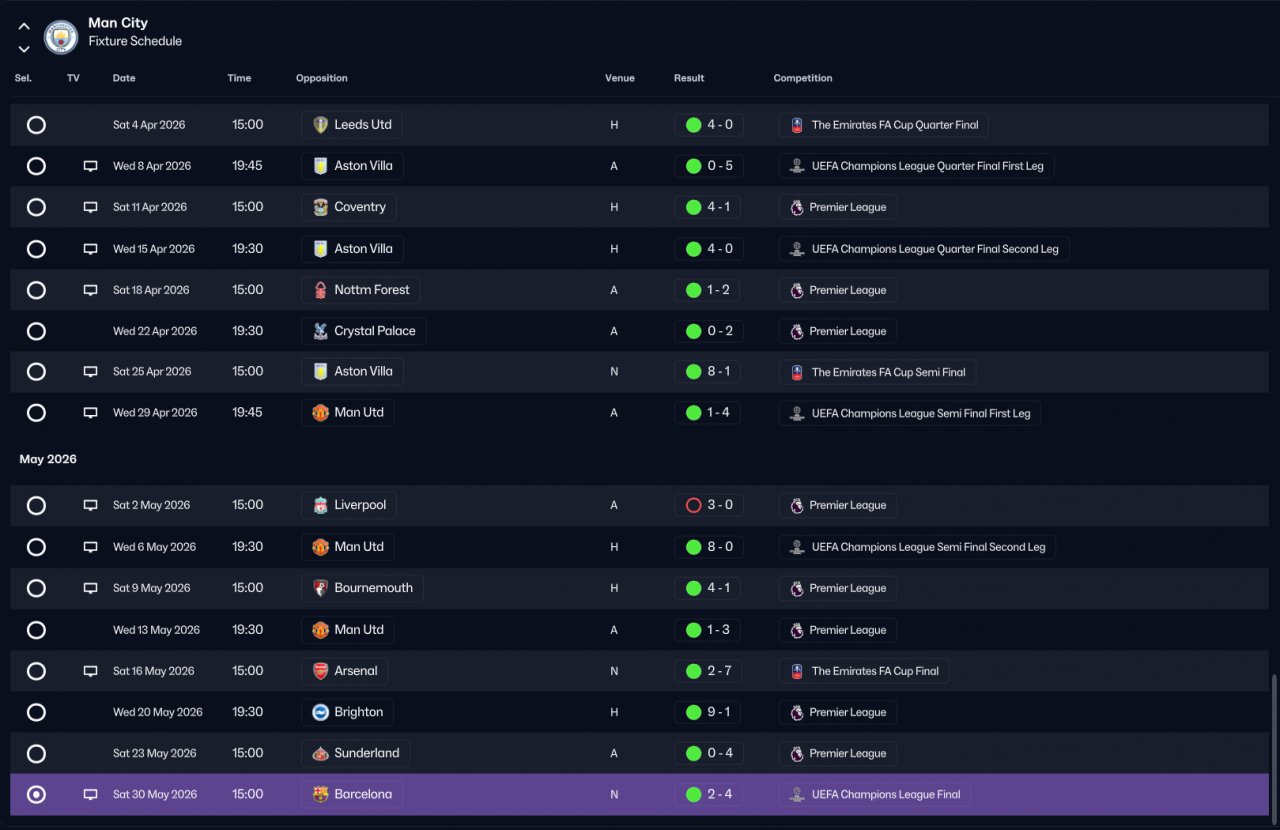Click the TV icon for Barcelona match

91,795
